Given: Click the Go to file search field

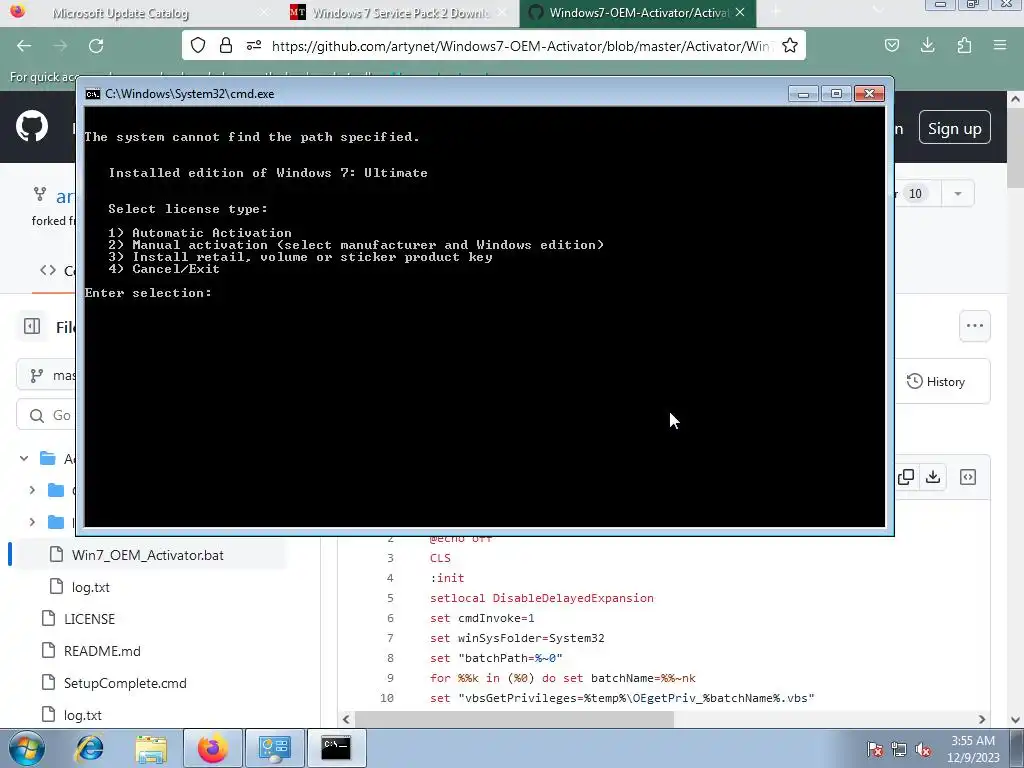Looking at the screenshot, I should [46, 415].
